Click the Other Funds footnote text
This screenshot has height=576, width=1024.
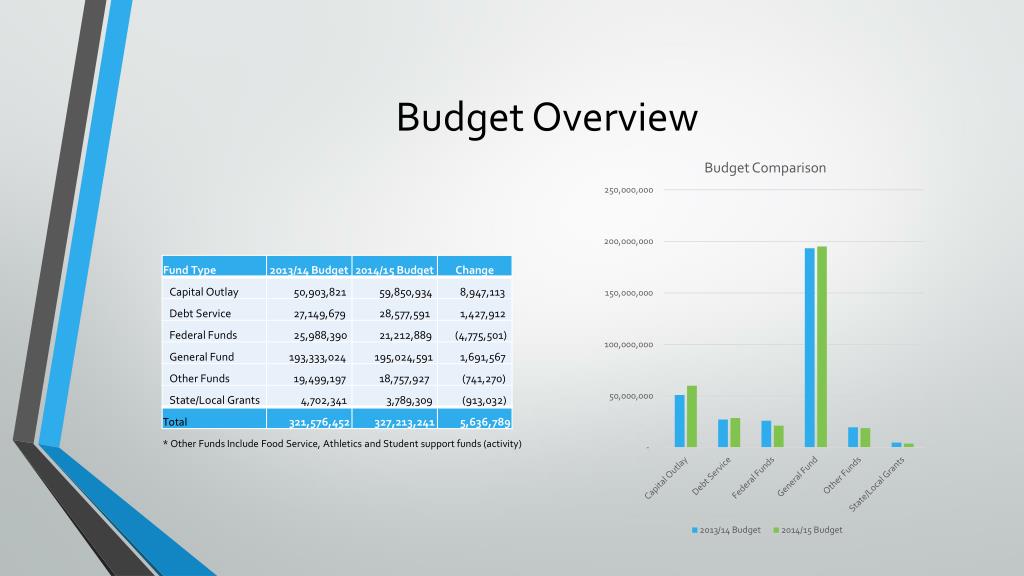[342, 444]
